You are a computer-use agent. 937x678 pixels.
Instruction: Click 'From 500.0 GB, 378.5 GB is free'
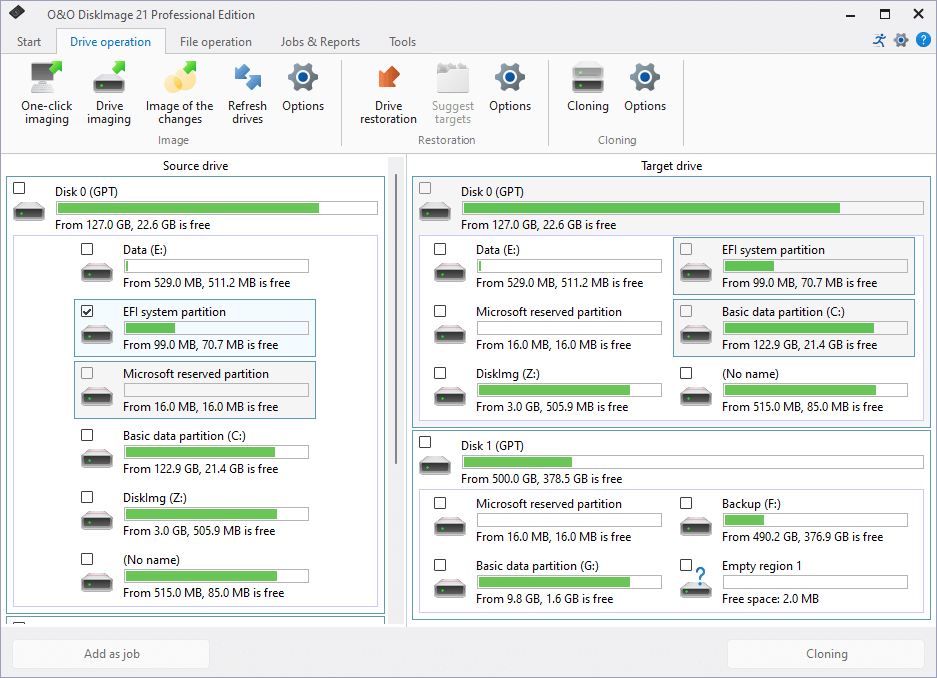(541, 478)
